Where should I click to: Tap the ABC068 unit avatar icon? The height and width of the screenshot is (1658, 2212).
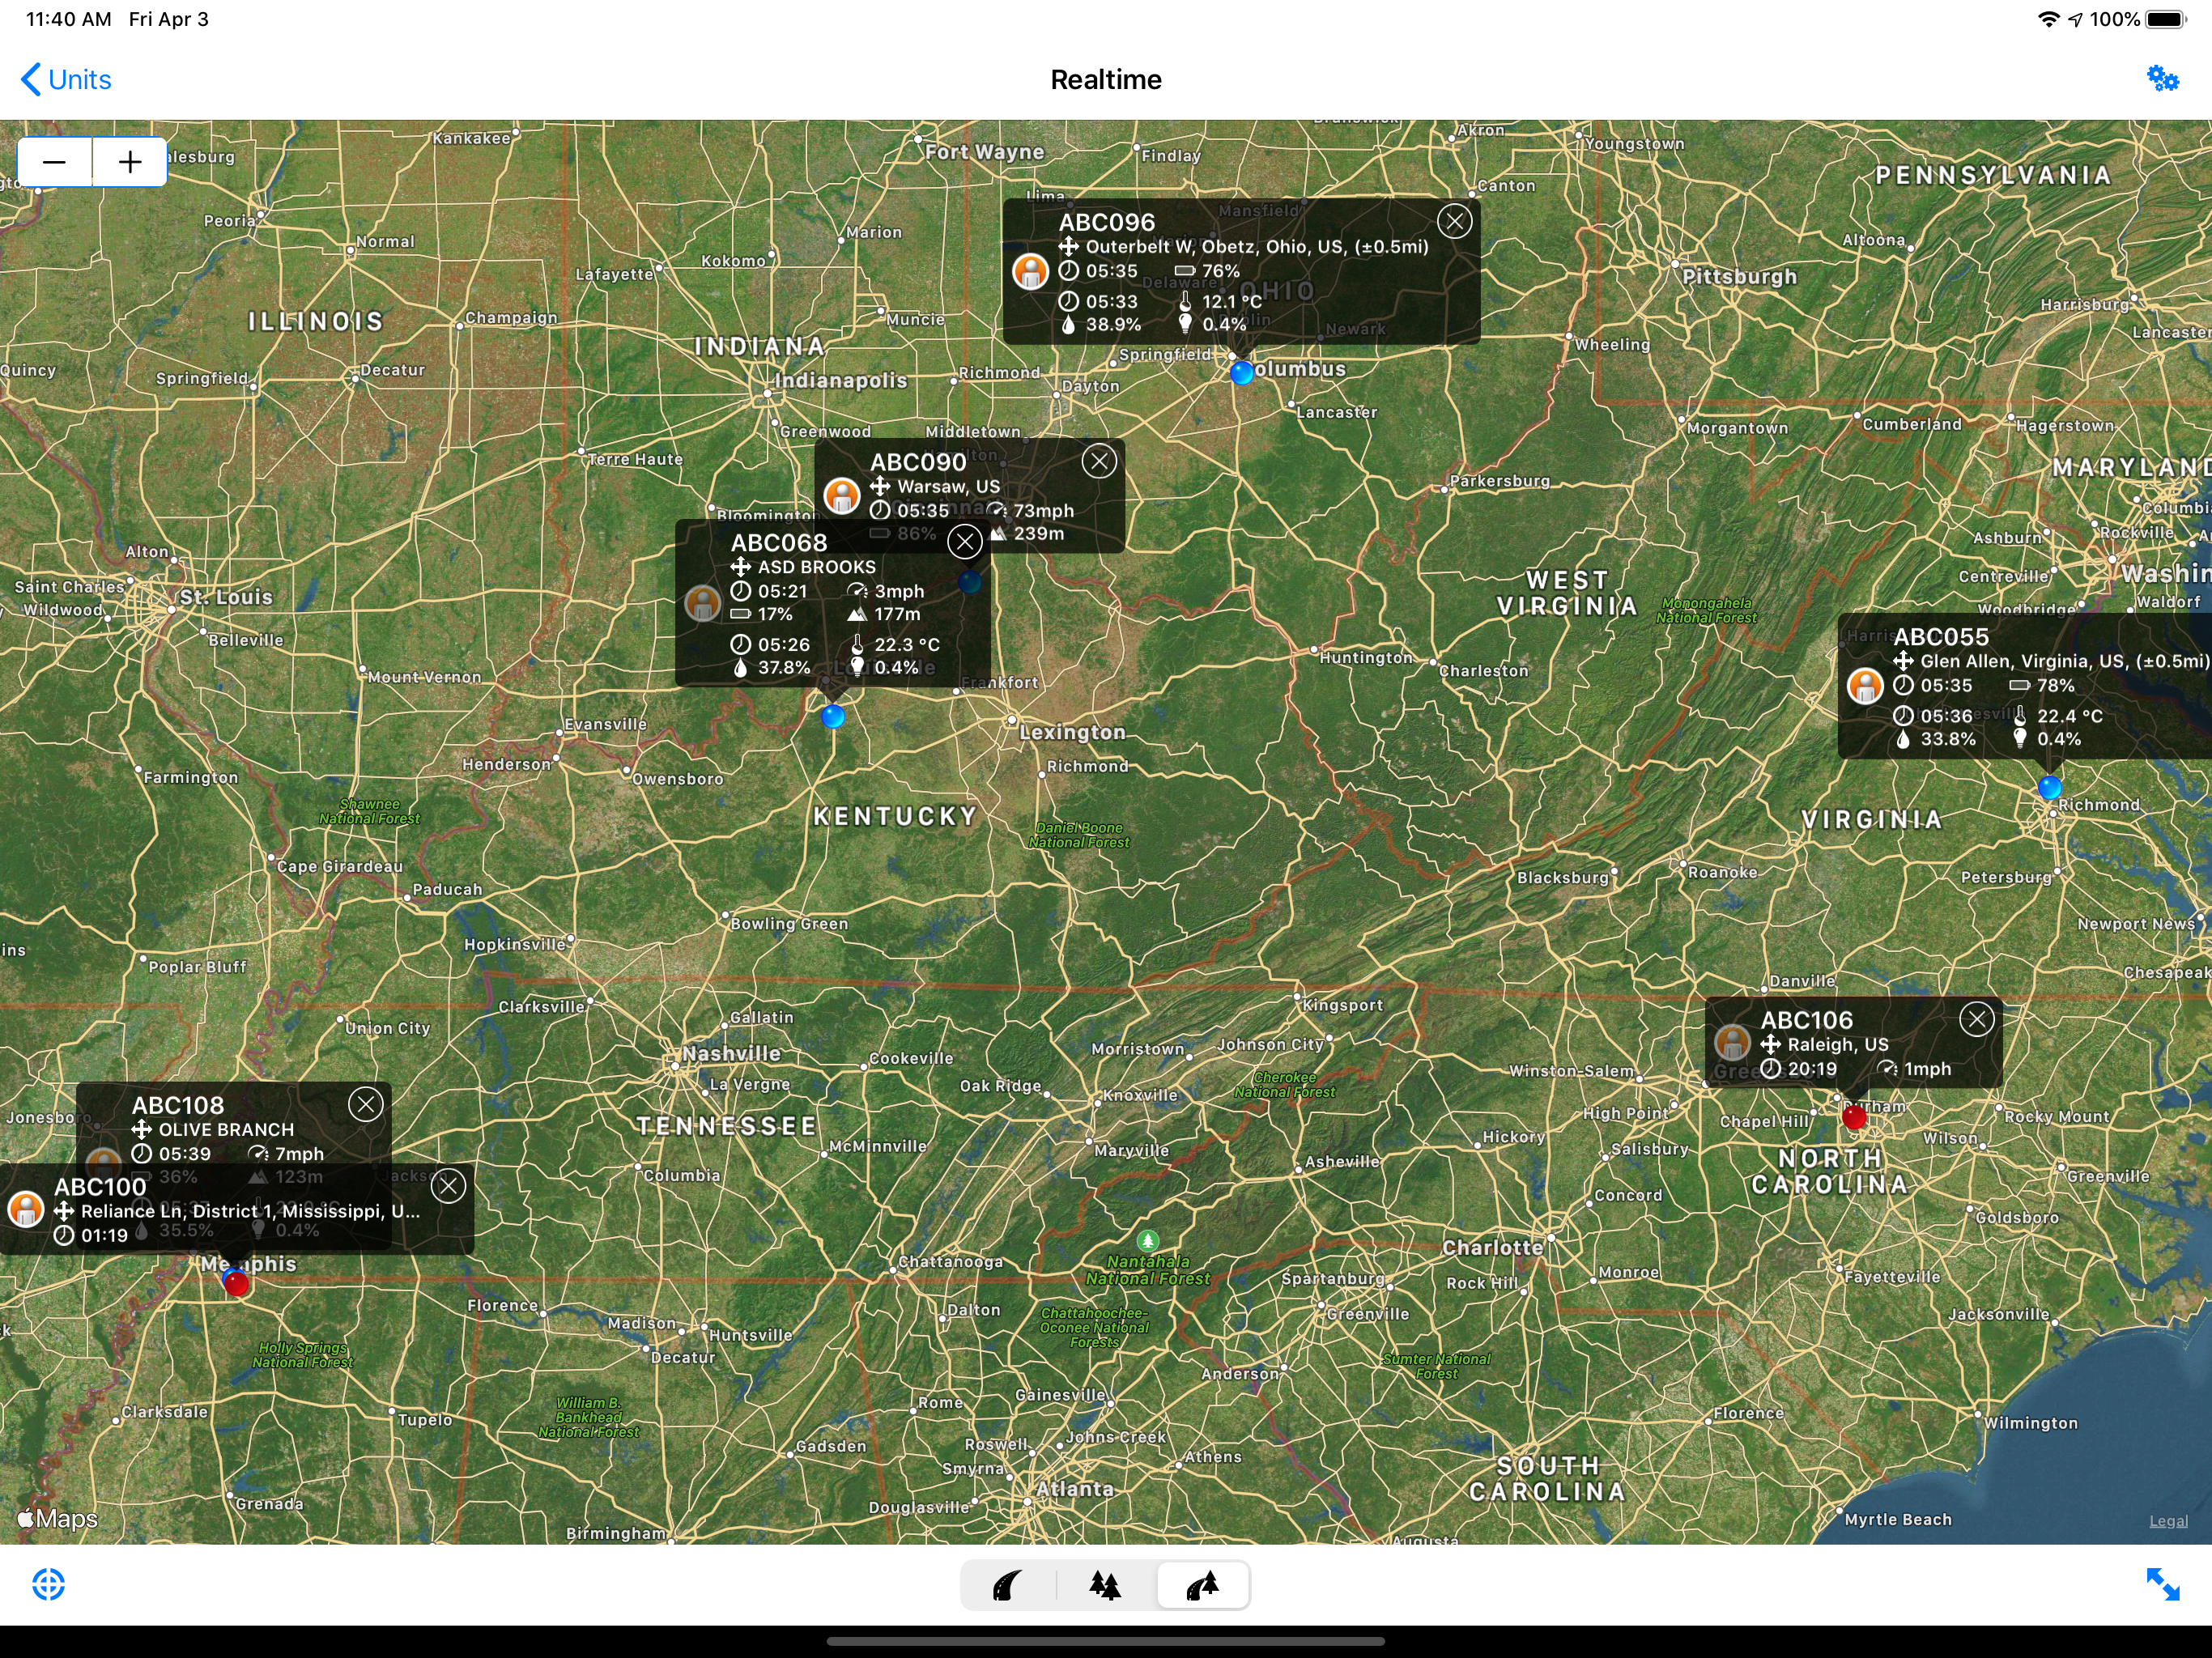703,604
